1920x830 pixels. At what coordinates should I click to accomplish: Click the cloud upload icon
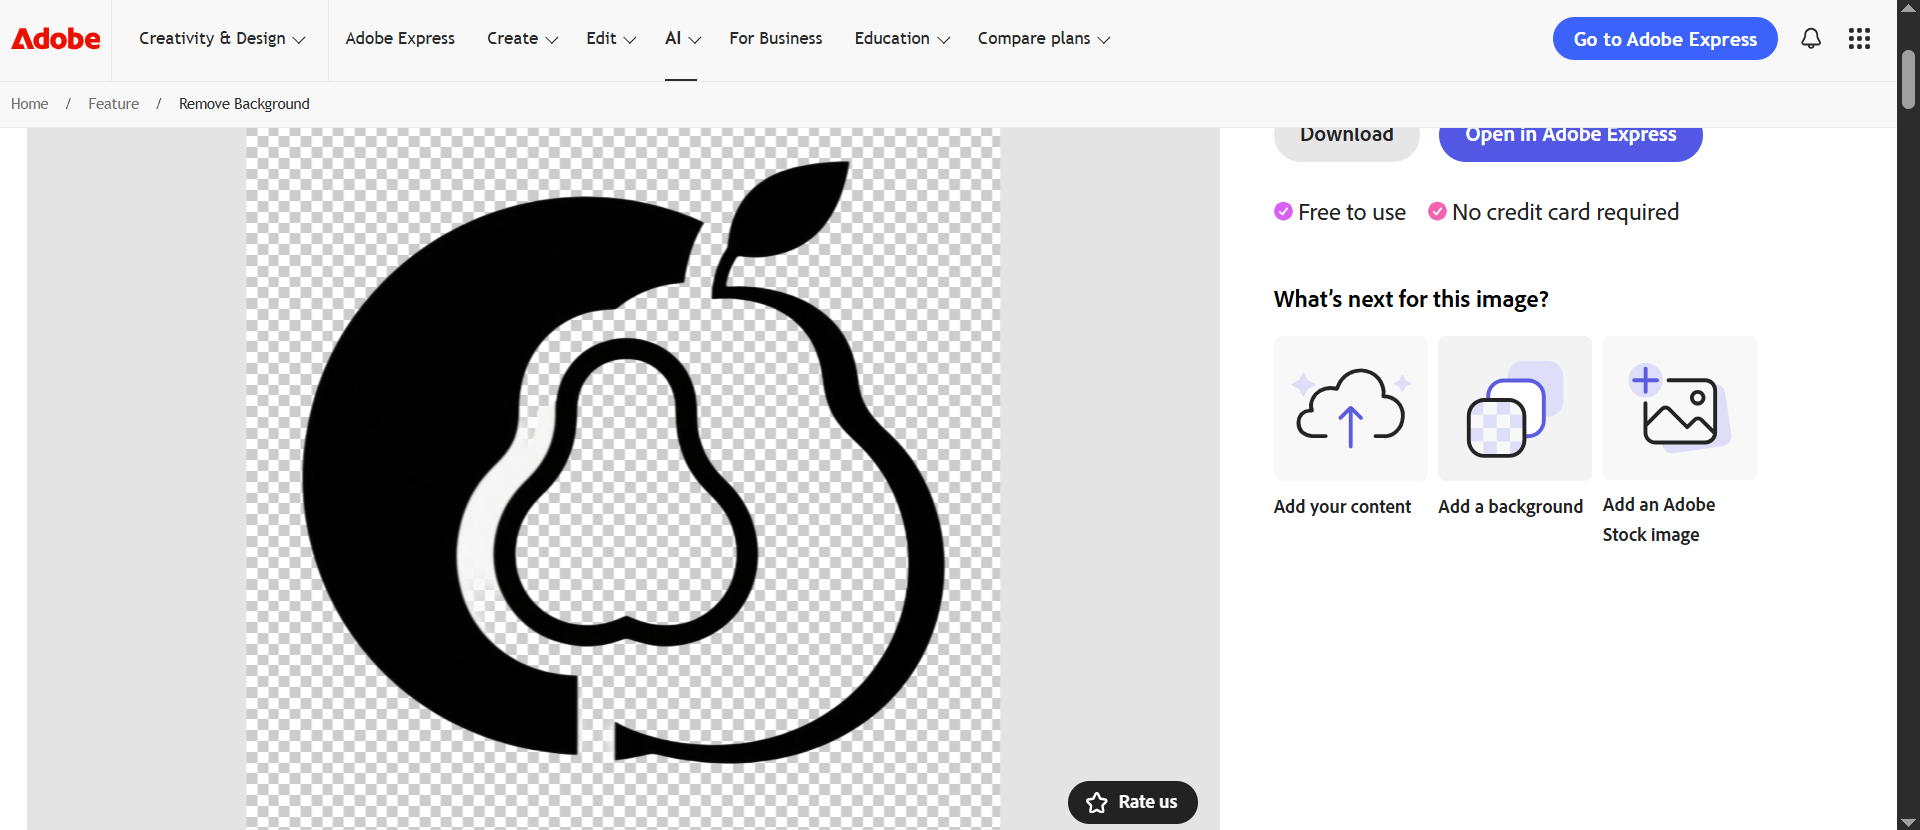(x=1350, y=408)
